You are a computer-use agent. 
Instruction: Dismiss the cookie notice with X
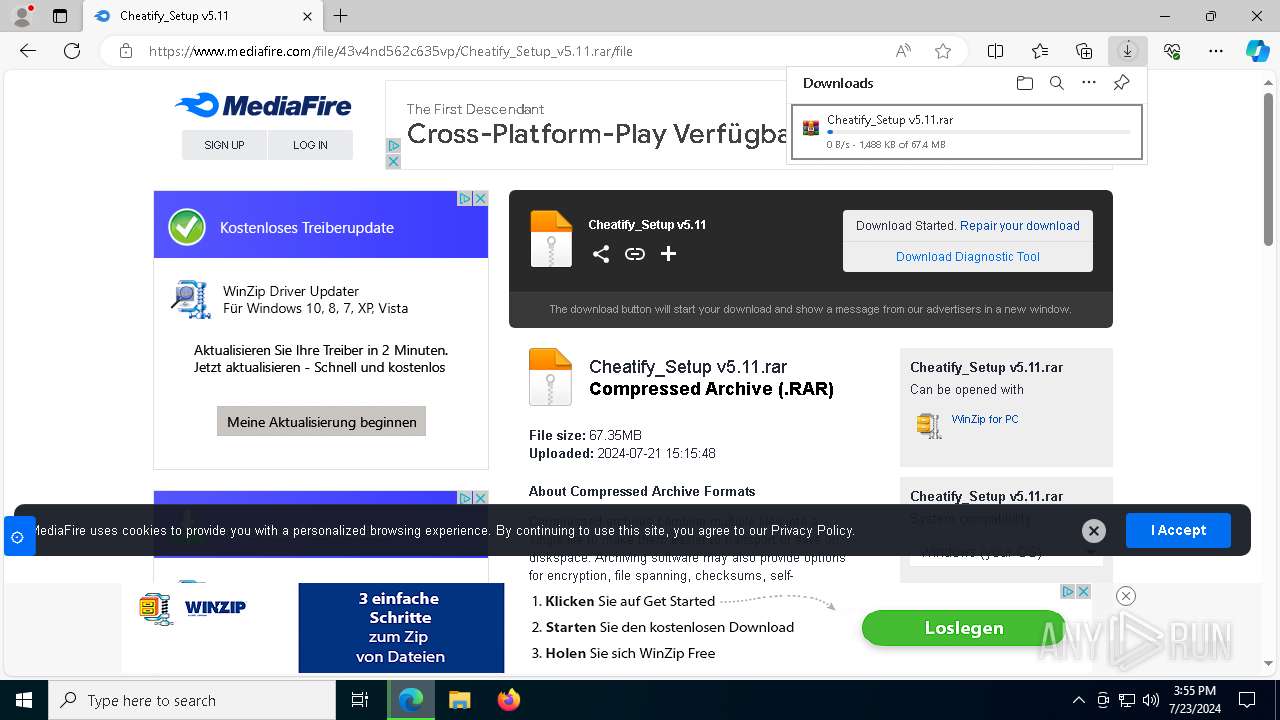1094,531
